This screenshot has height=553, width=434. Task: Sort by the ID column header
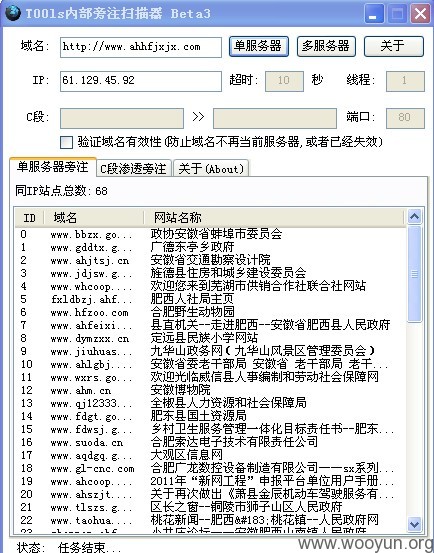coord(30,218)
